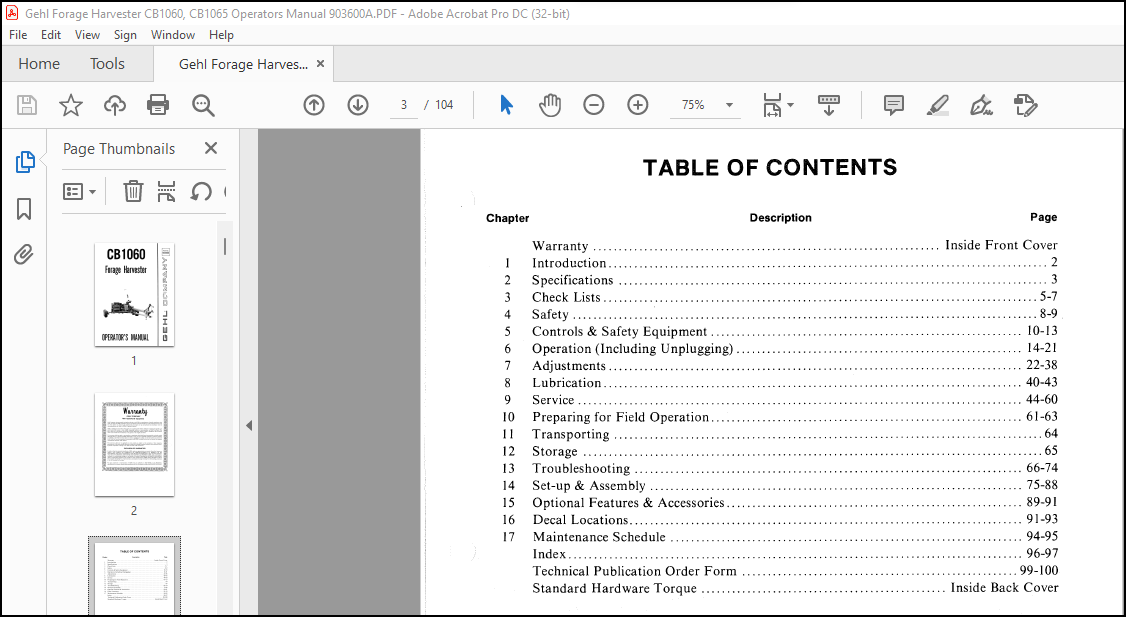Click Operation (Including Unplugging) entry
The image size is (1126, 617).
pos(633,348)
